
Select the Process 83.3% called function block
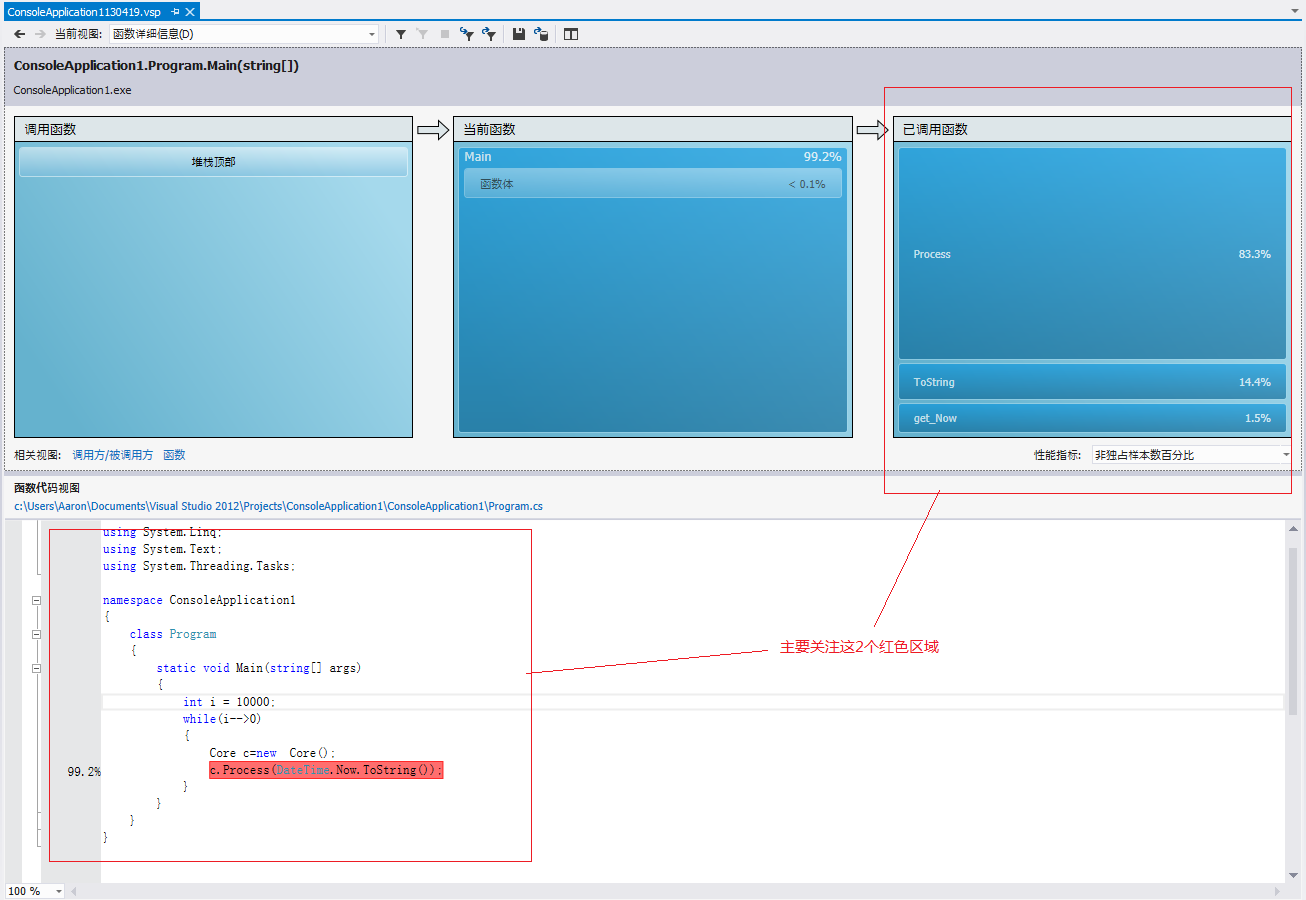tap(1091, 254)
